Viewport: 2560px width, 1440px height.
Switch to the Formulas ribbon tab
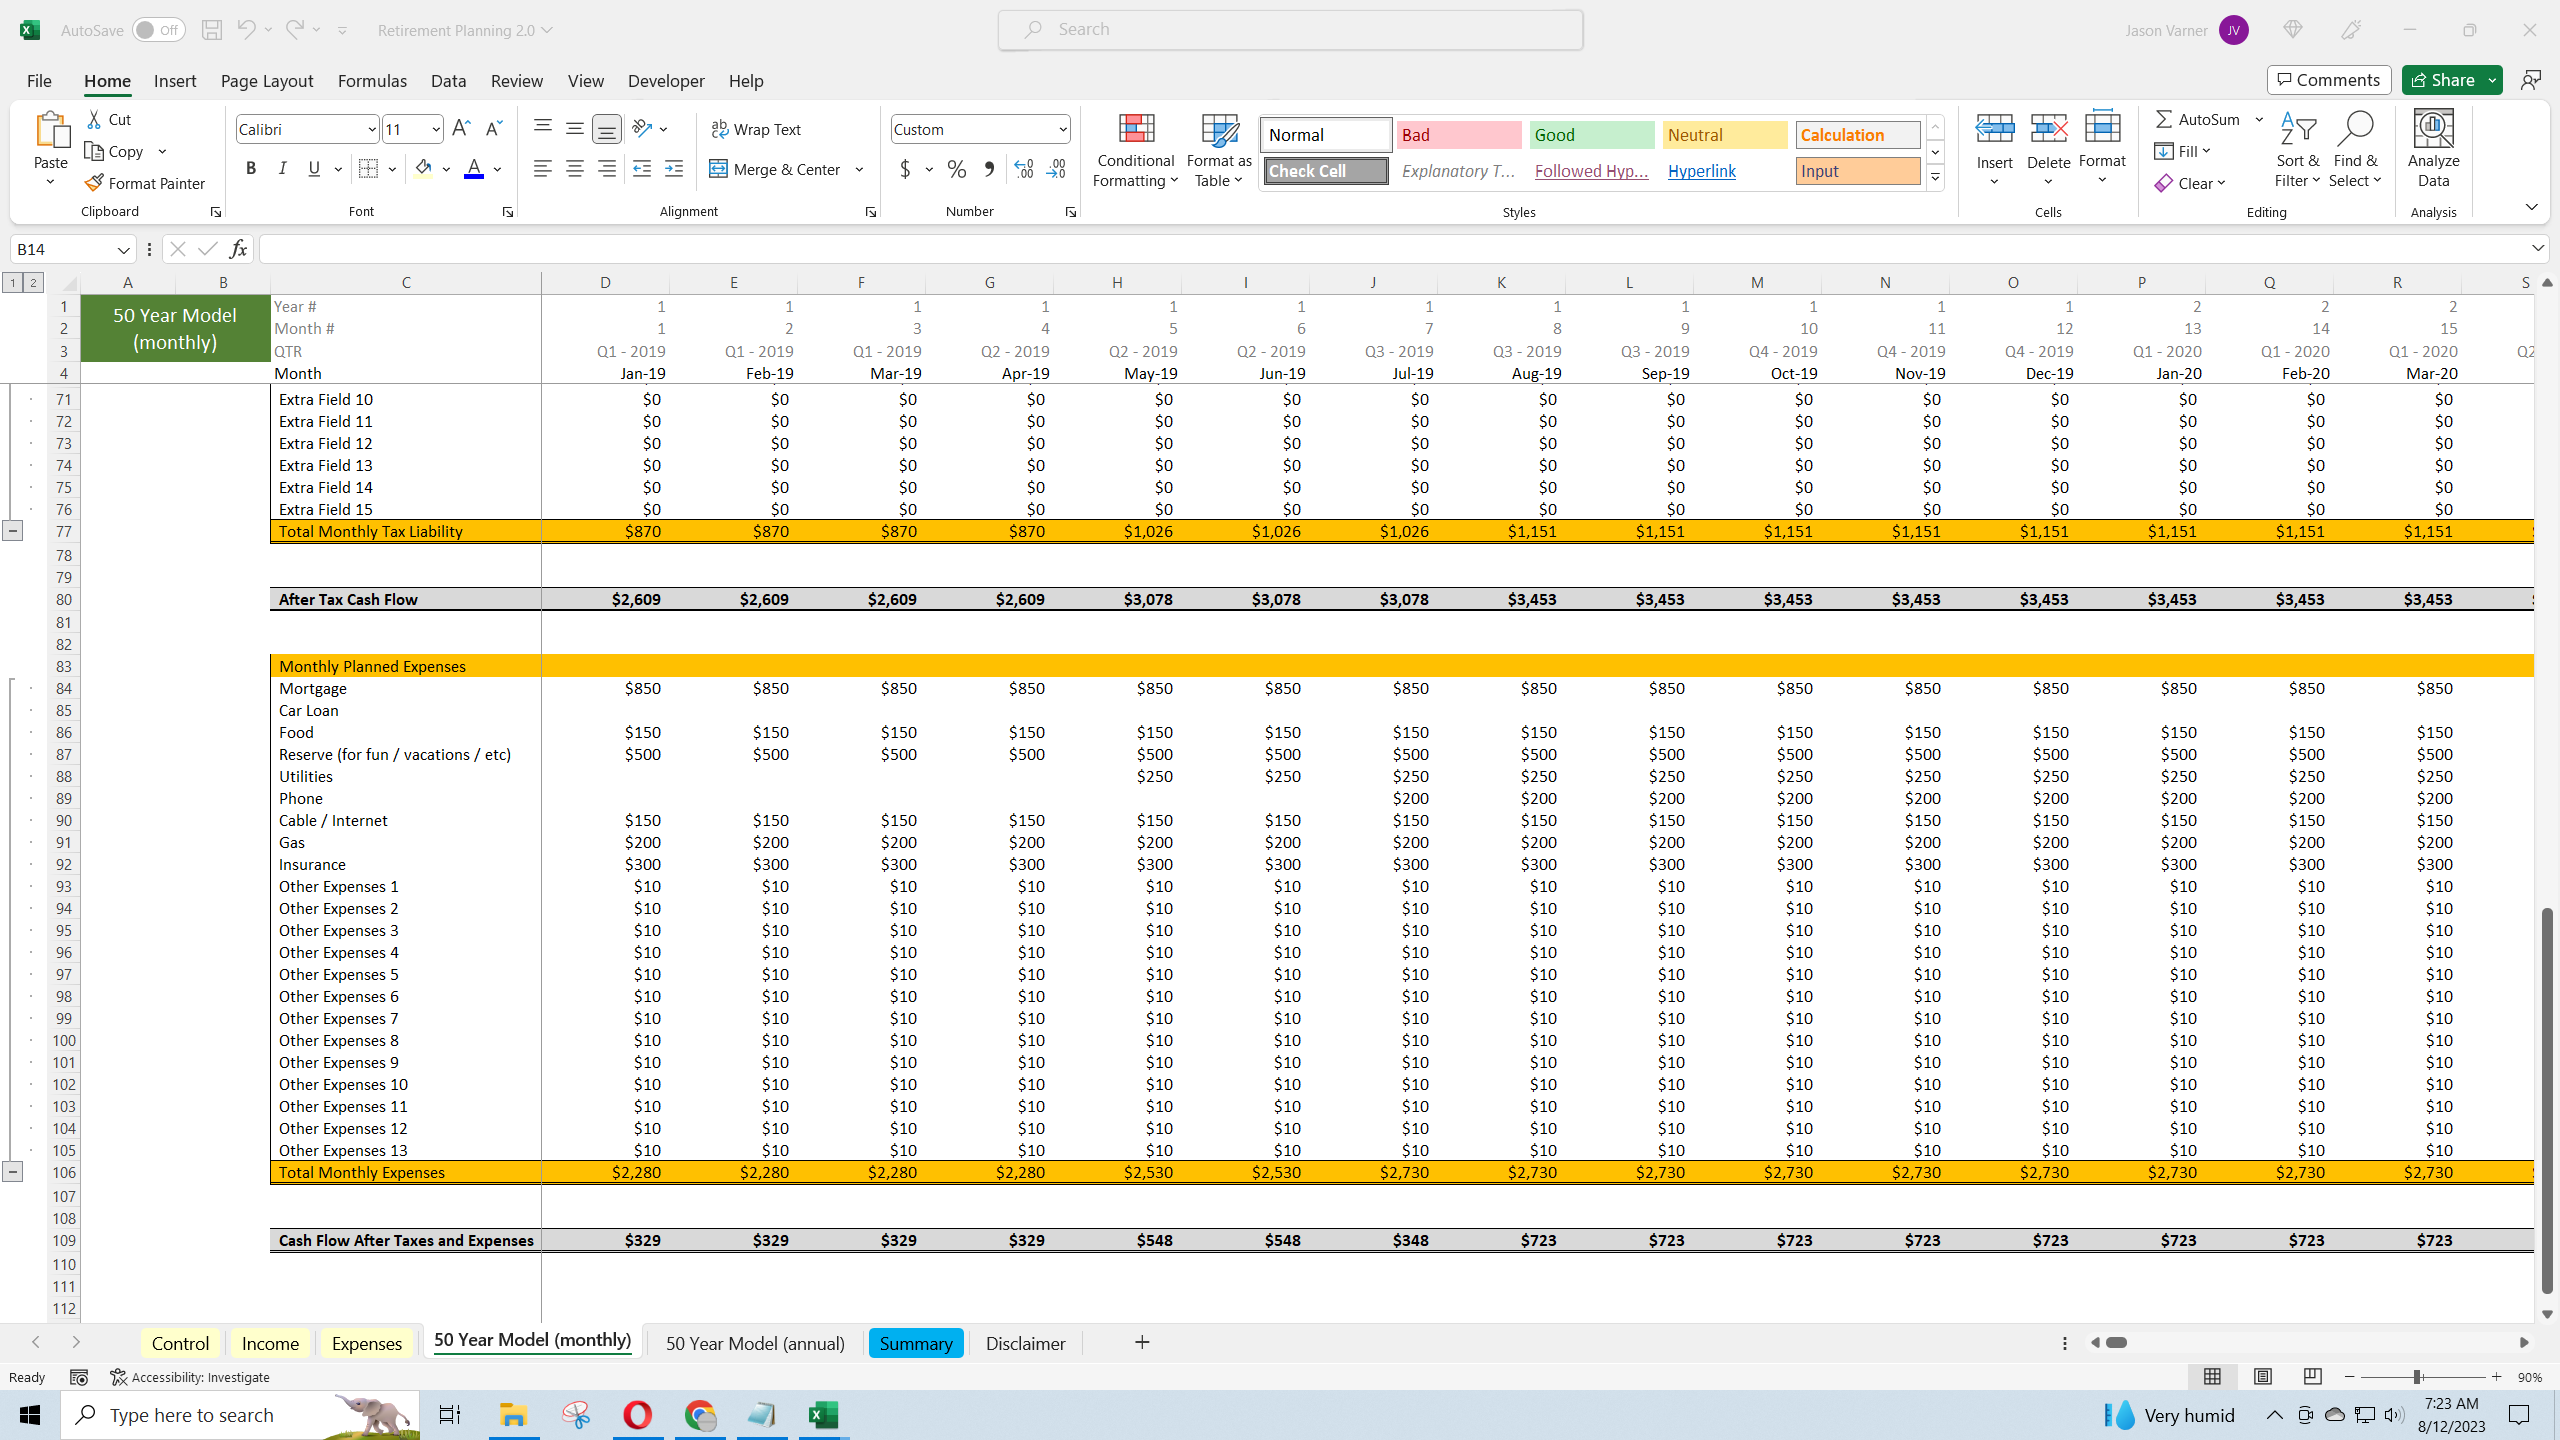coord(371,81)
